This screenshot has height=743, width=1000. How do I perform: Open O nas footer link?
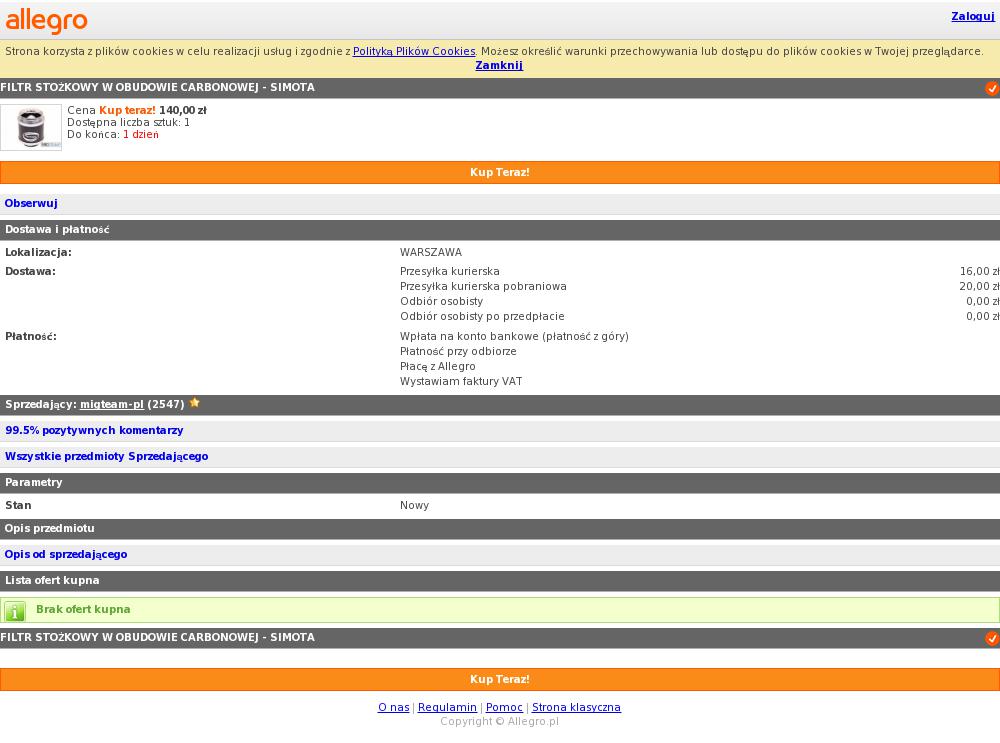(x=393, y=707)
